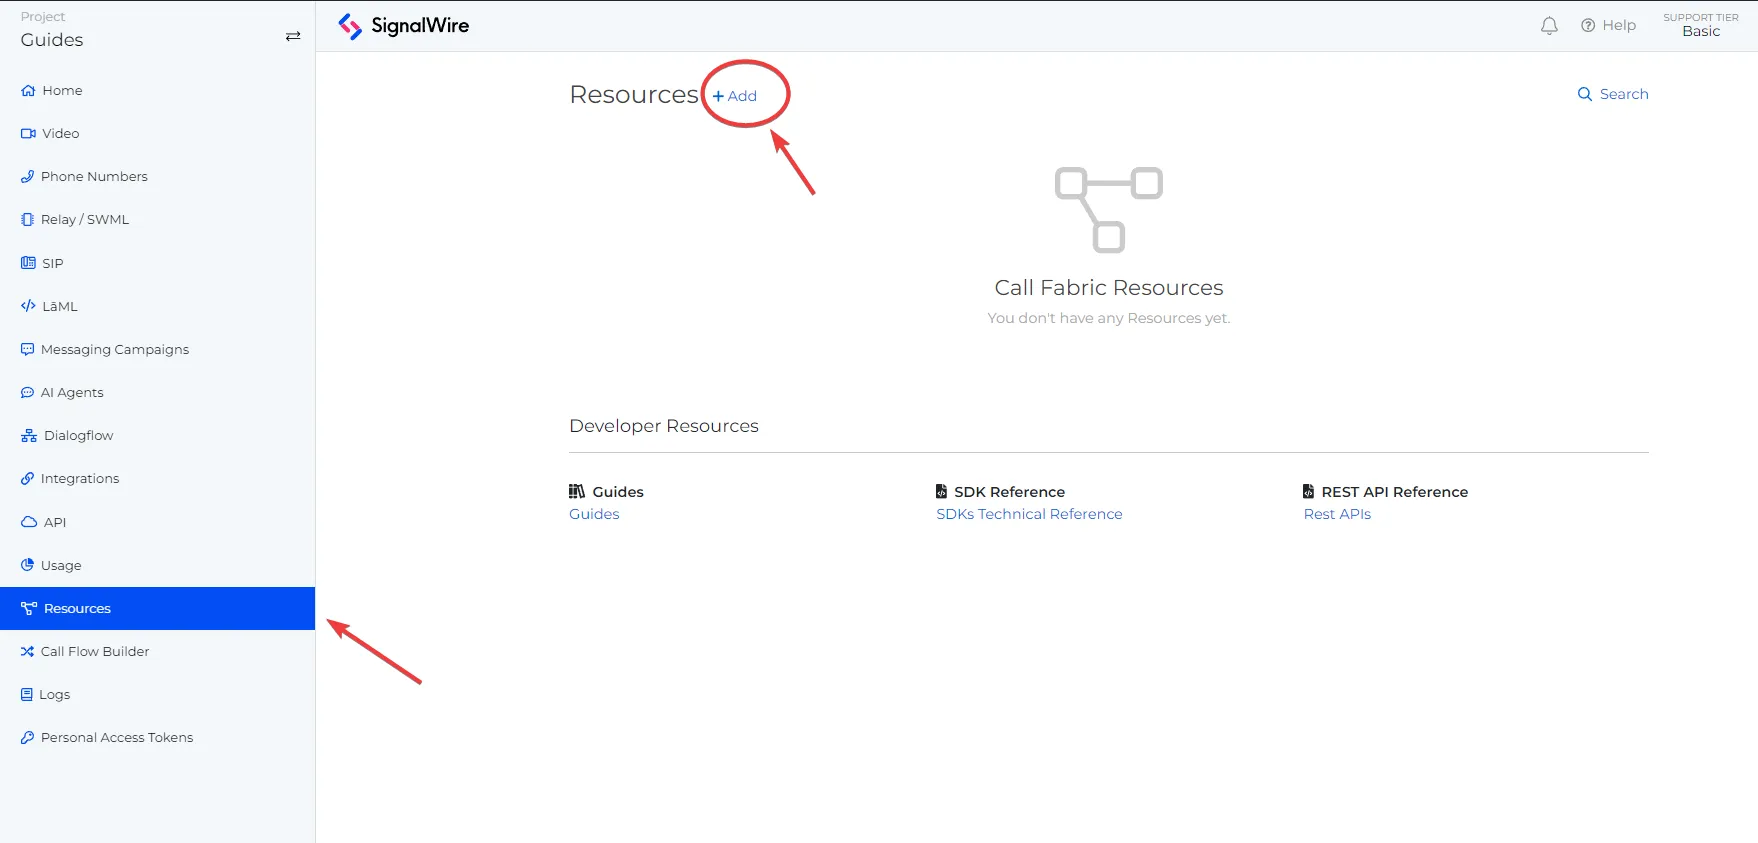Click the API cloud icon
Screen dimensions: 1758x843
[29, 522]
